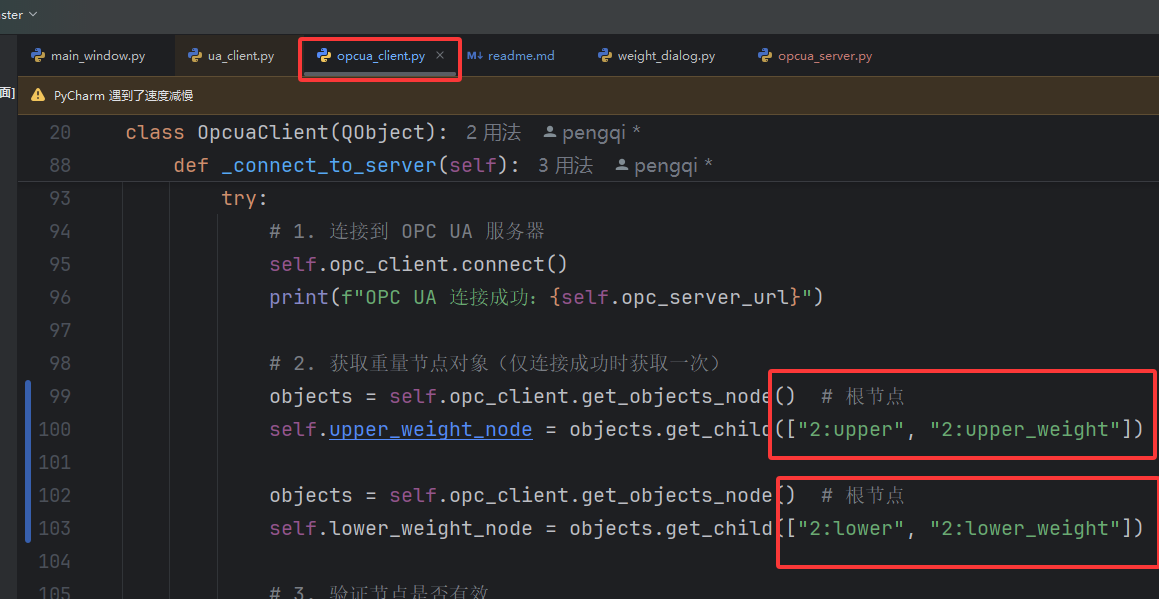Switch to the opcua_server.py tab

(x=825, y=56)
